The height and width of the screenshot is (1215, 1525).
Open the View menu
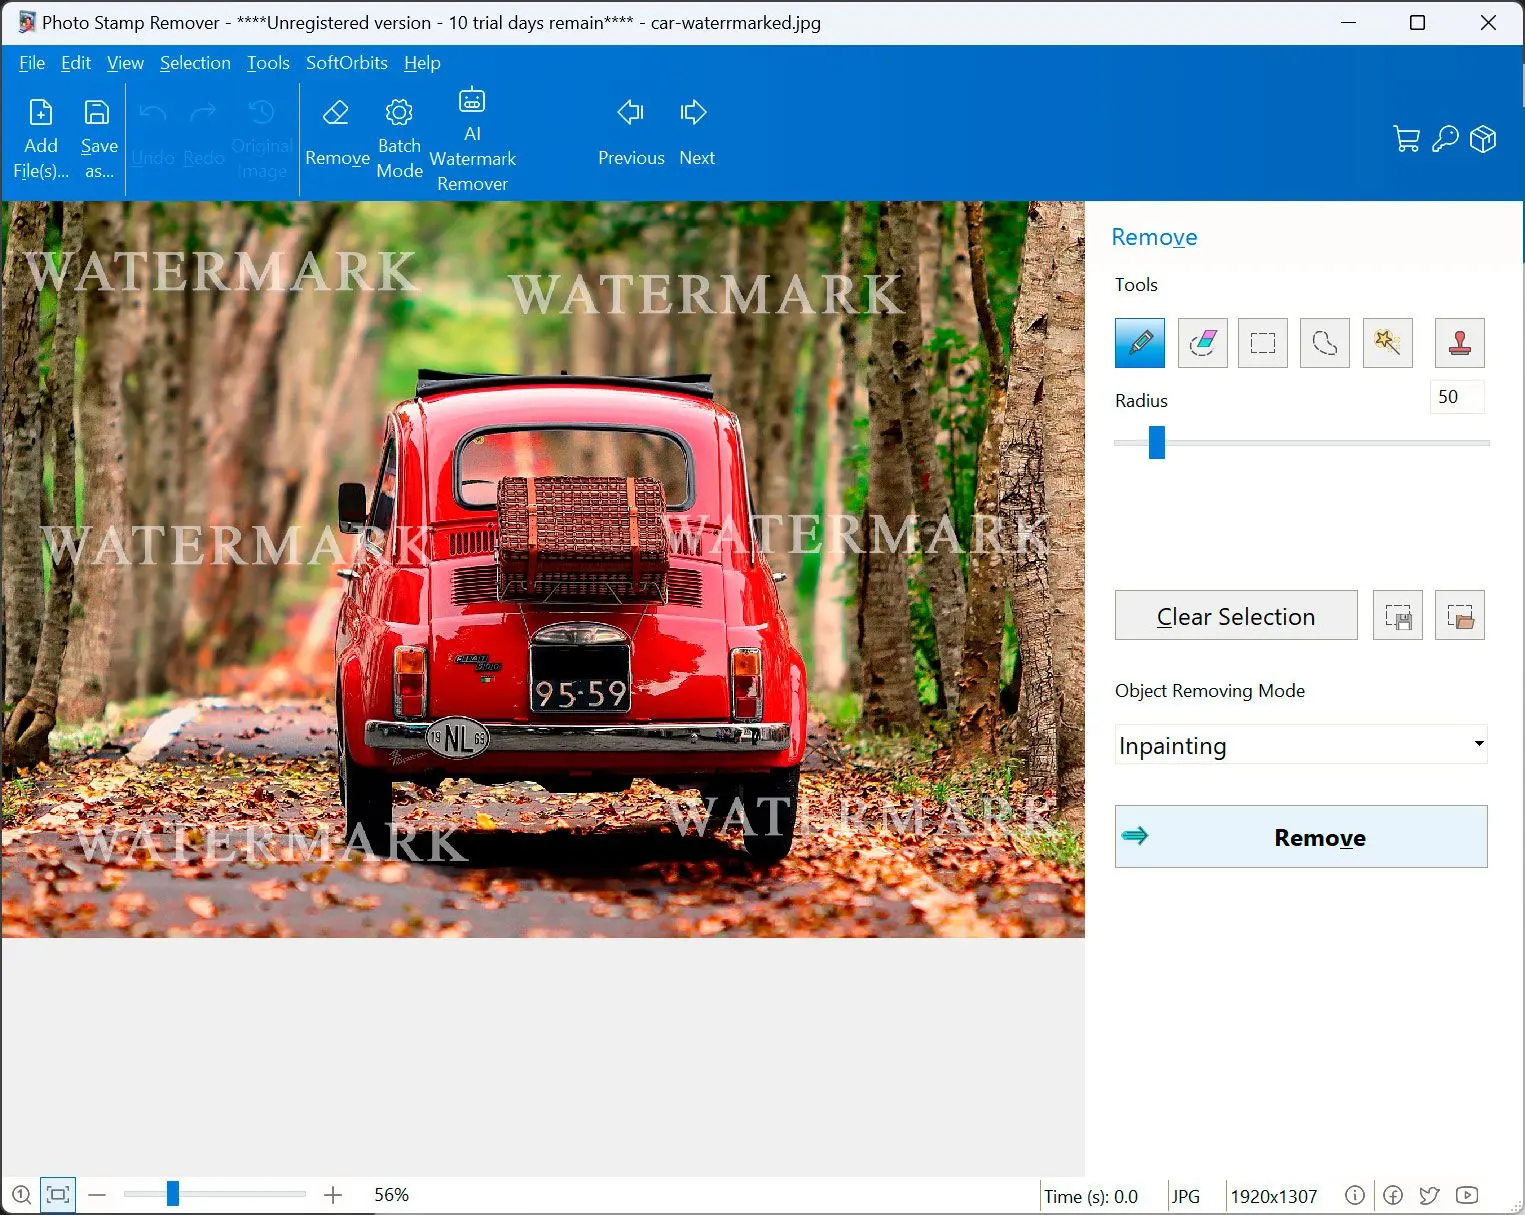[x=125, y=63]
